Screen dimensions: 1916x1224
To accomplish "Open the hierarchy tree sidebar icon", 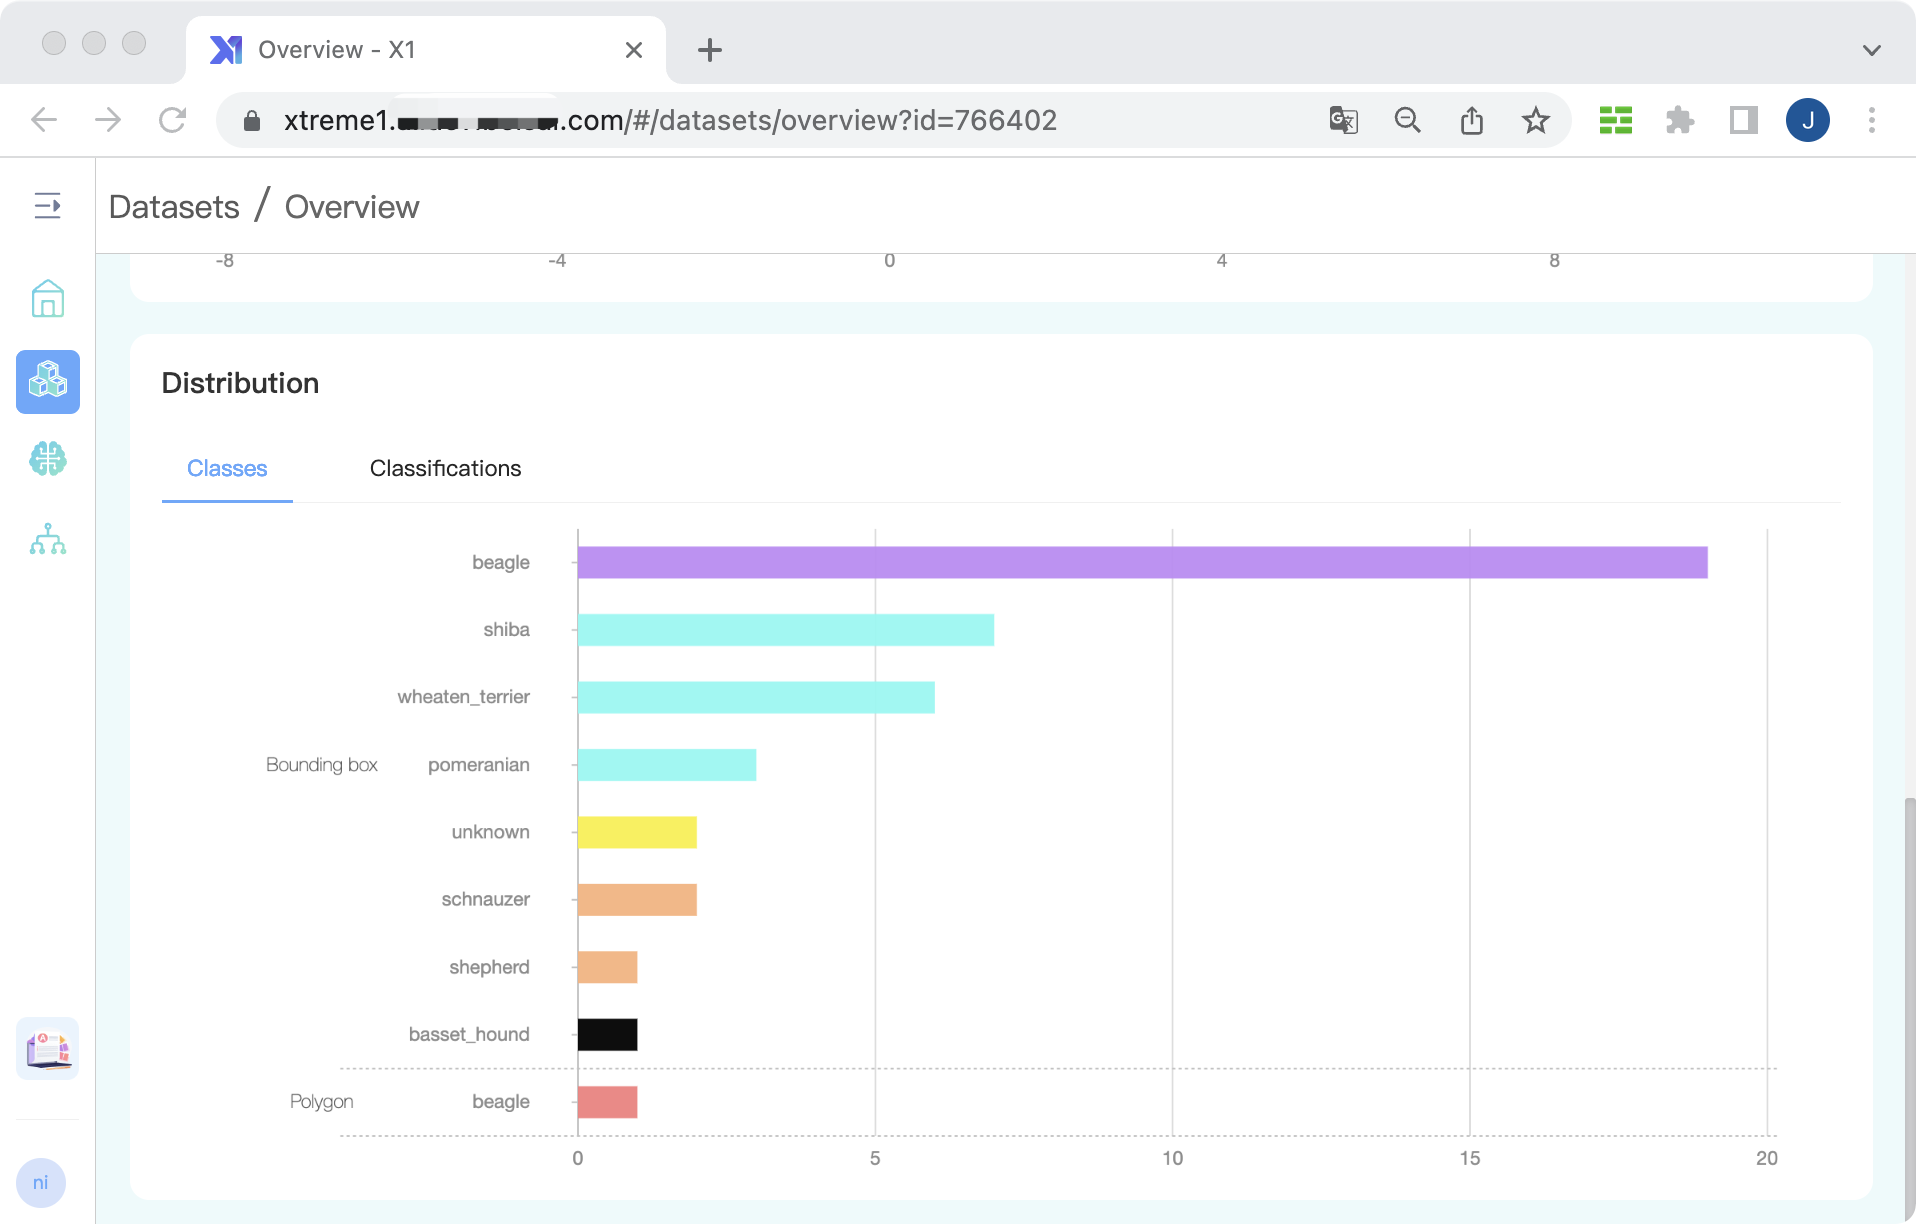I will point(47,540).
